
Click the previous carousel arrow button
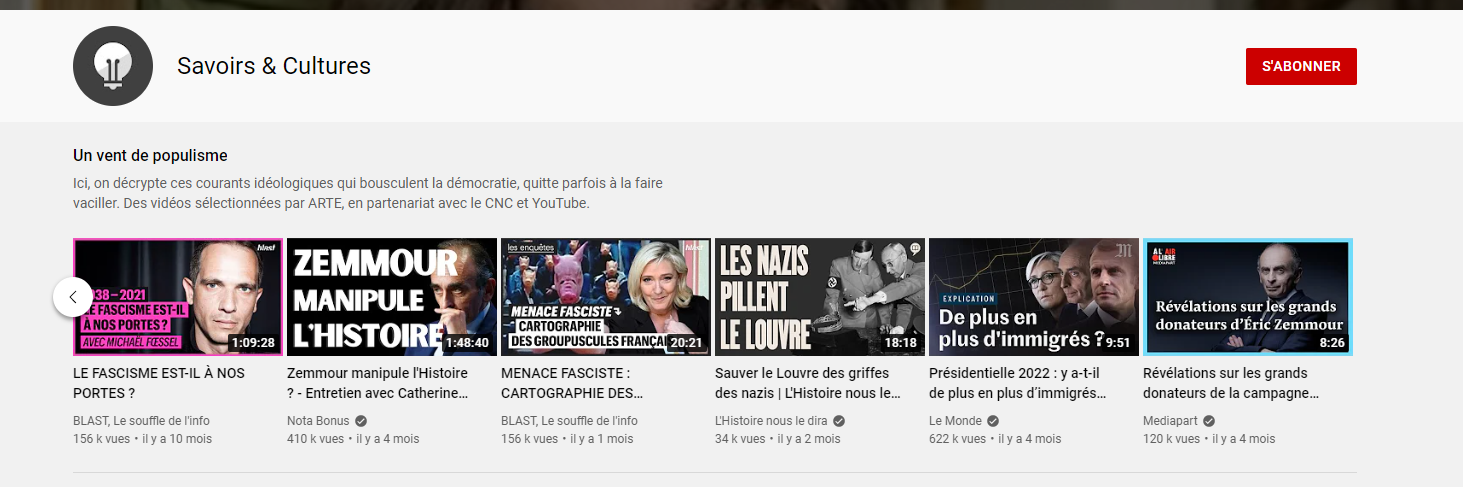point(73,297)
